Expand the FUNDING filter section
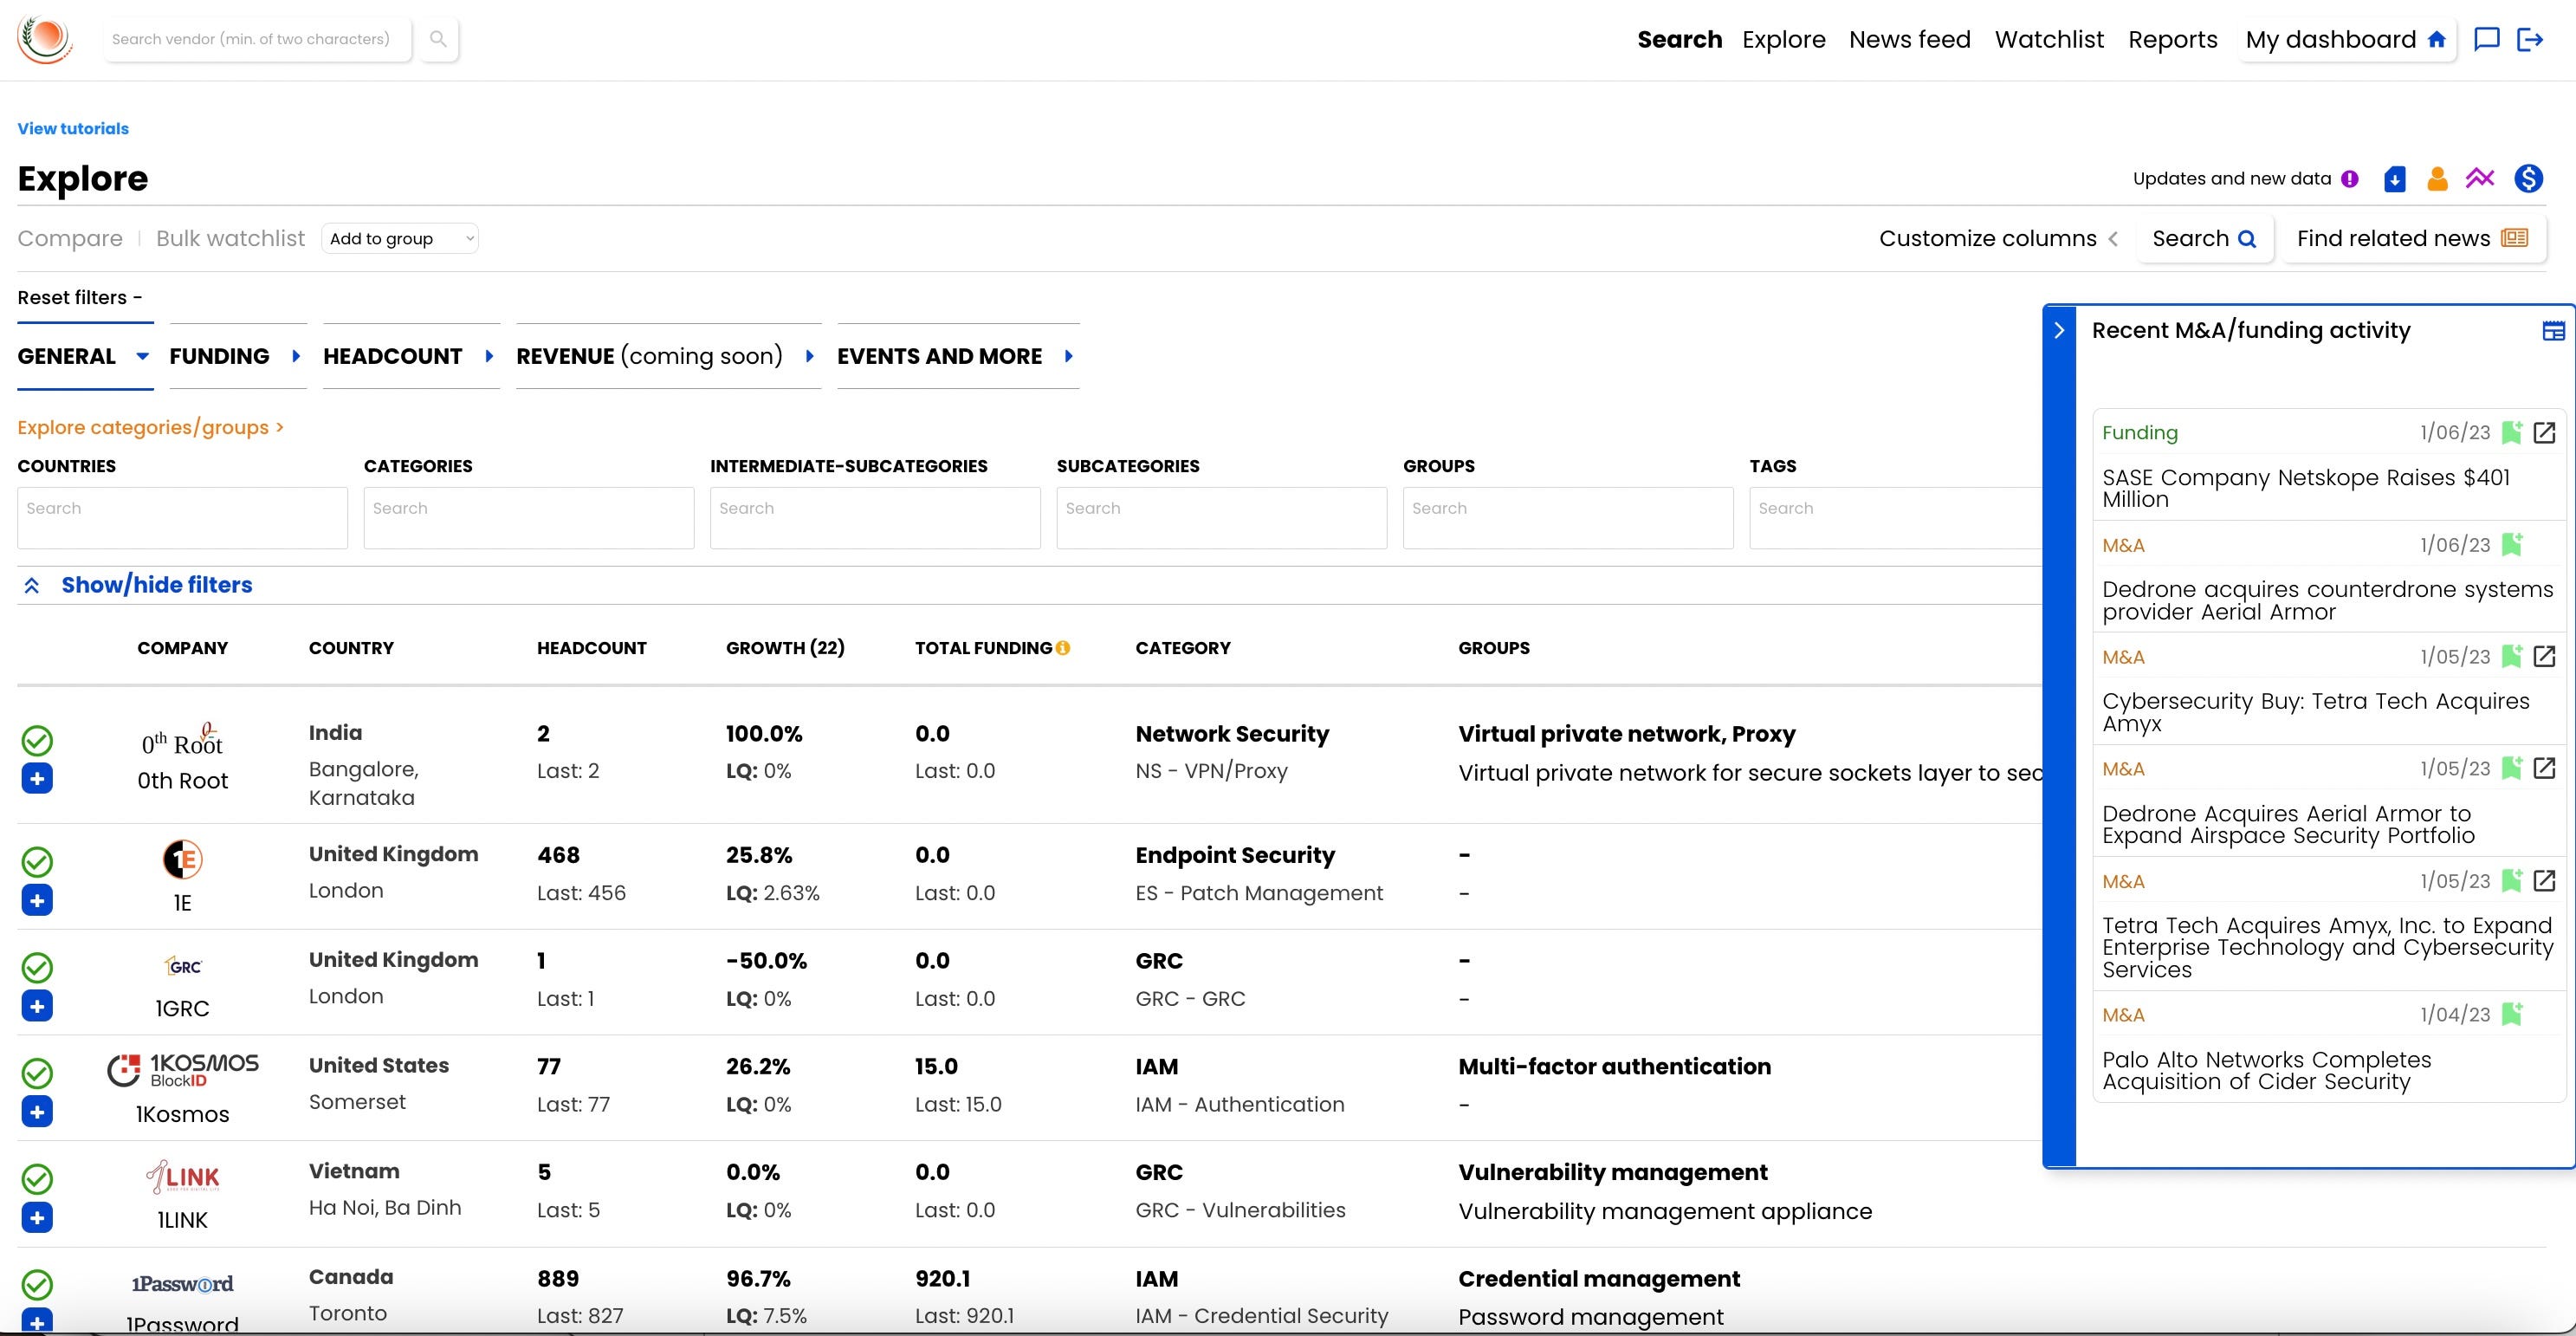2576x1336 pixels. point(237,356)
